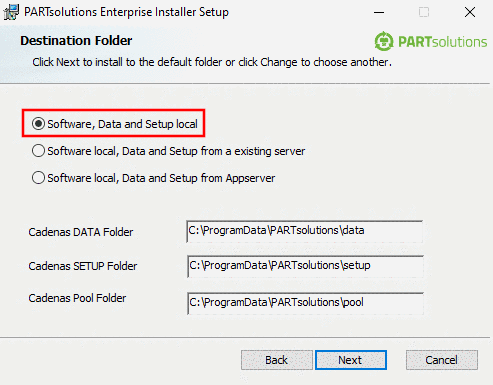Click the PARTsolutions logo

[x=430, y=42]
